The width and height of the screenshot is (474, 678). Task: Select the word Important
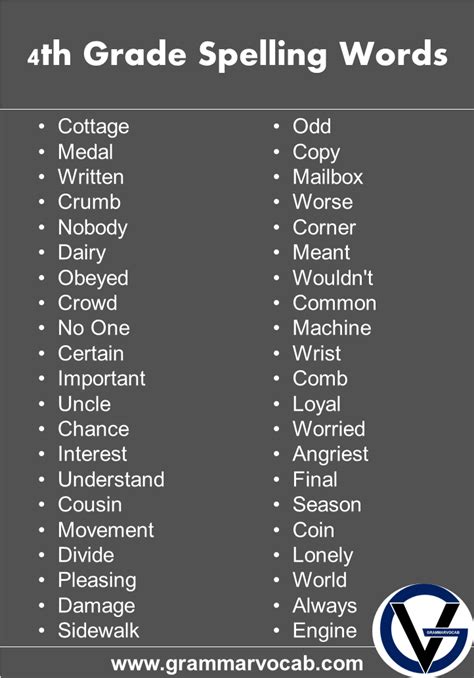(102, 379)
